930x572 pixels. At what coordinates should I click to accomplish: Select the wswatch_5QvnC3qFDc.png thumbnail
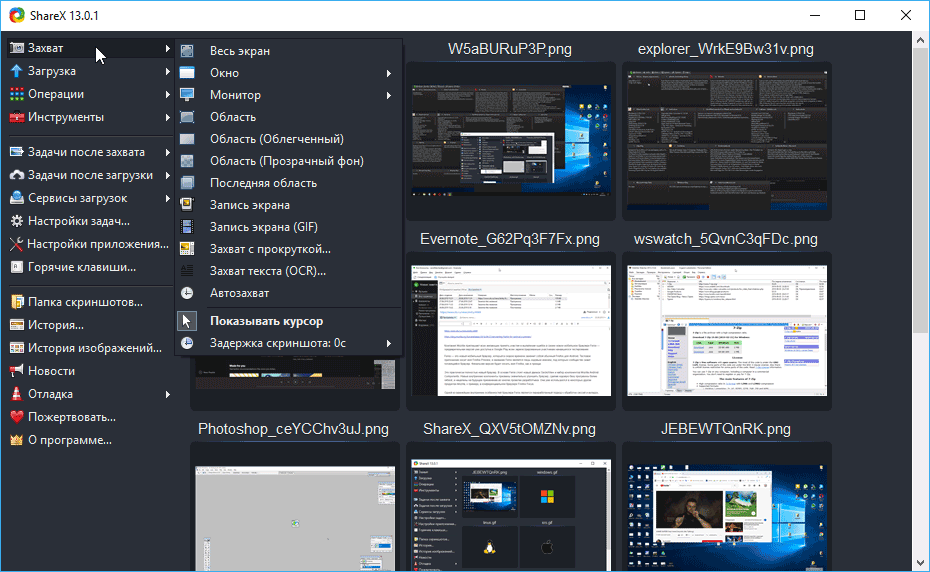pyautogui.click(x=727, y=331)
